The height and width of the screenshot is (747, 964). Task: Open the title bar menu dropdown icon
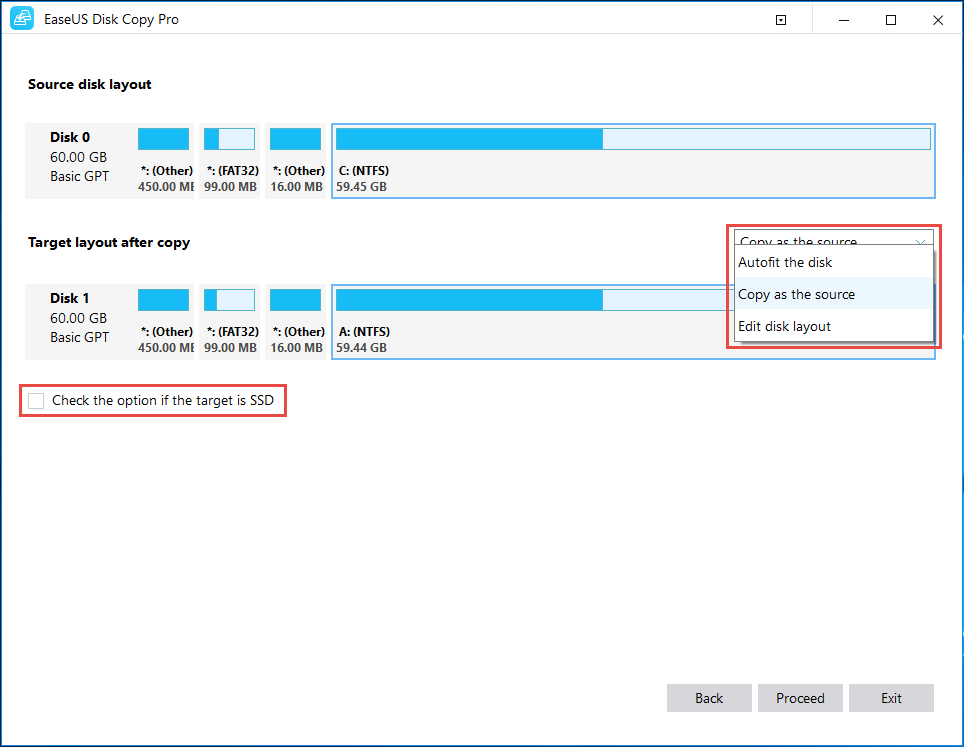(781, 20)
